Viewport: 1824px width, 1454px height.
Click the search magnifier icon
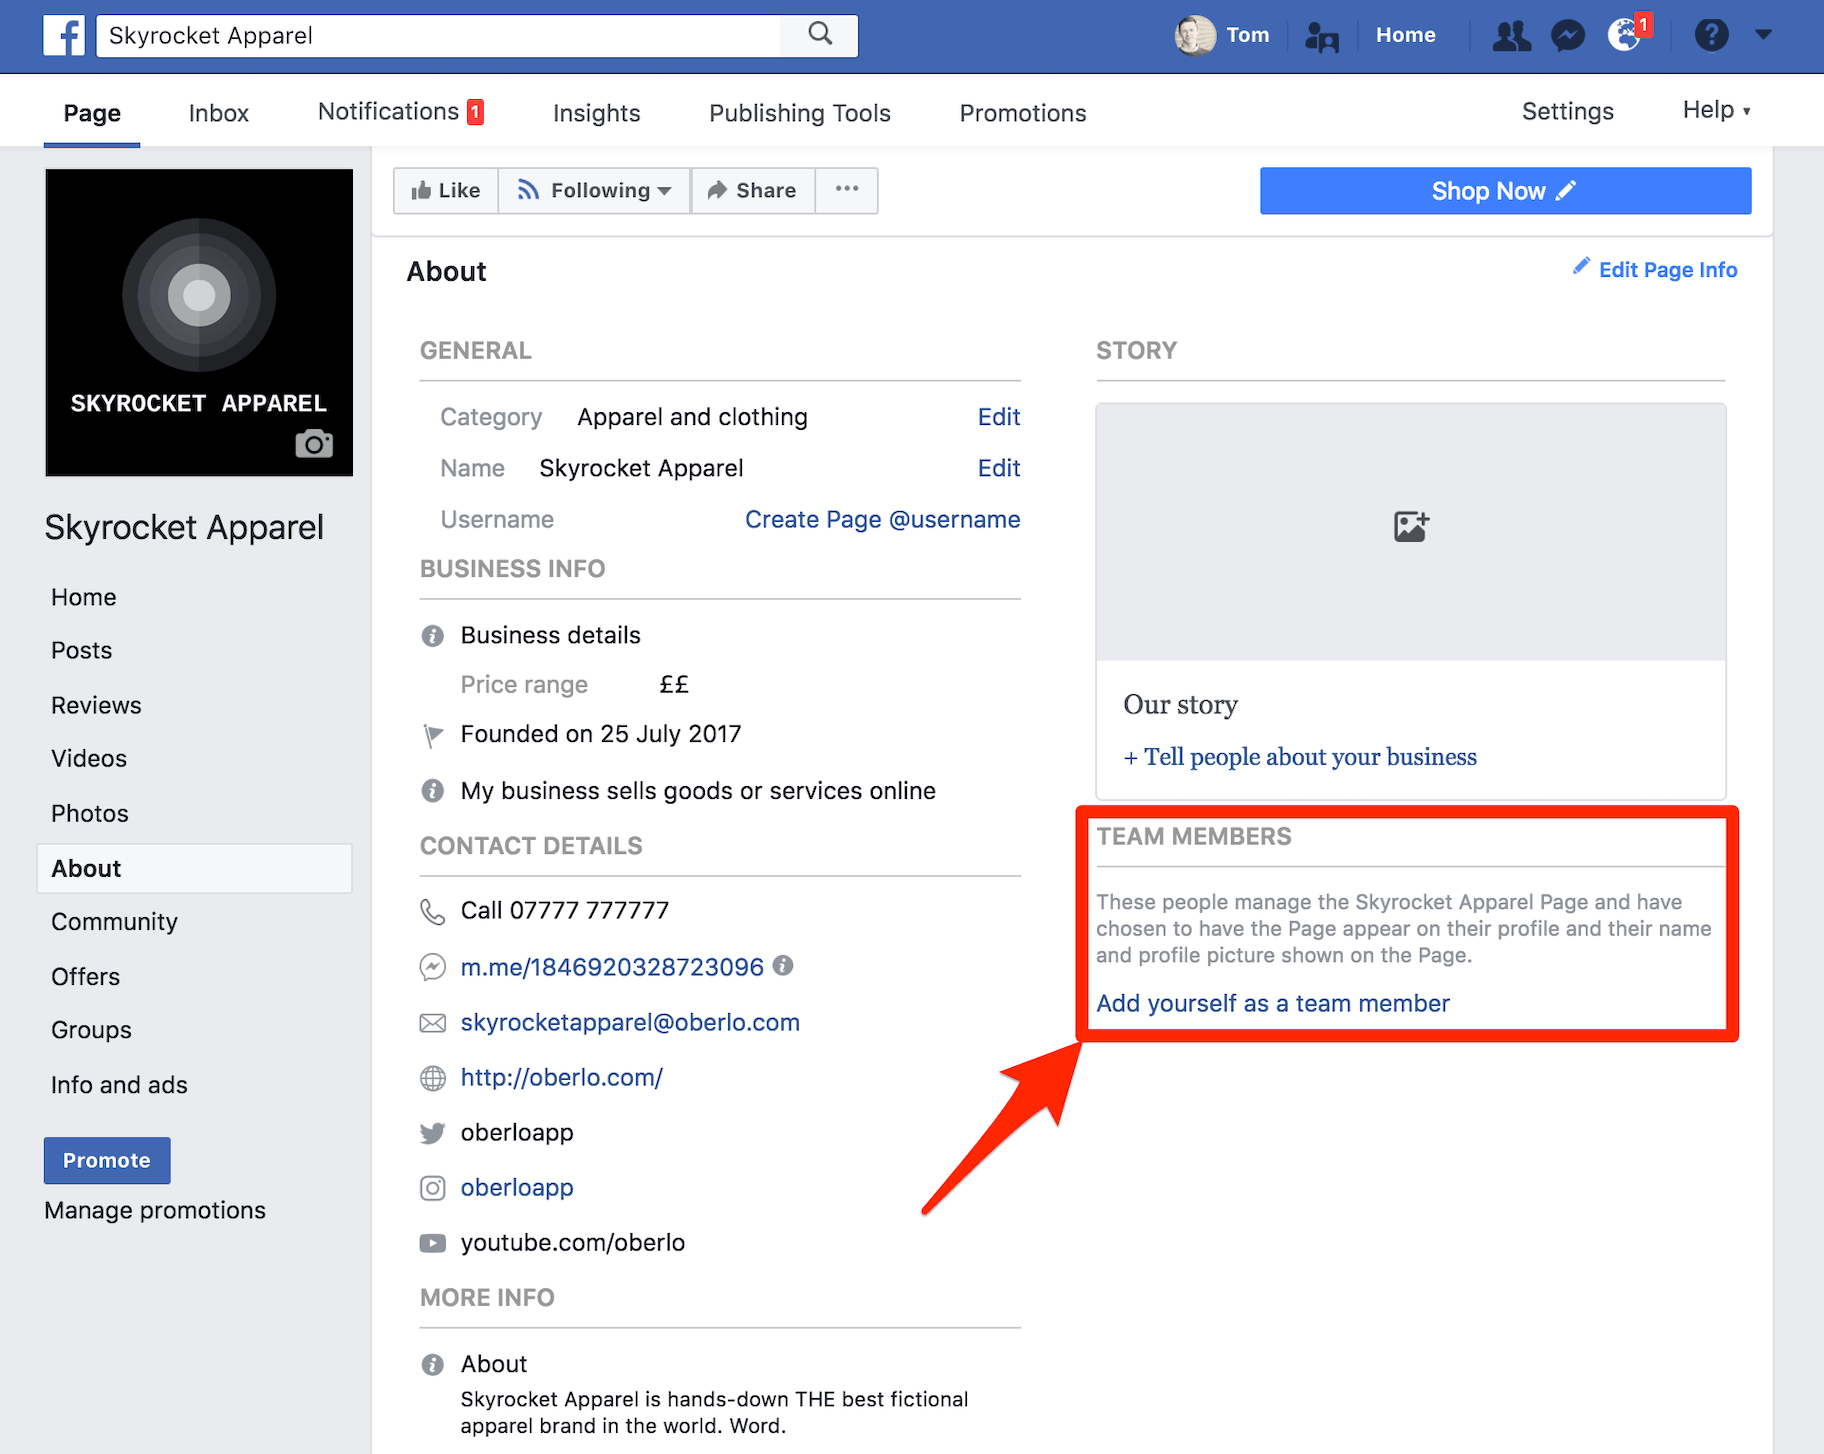coord(819,35)
